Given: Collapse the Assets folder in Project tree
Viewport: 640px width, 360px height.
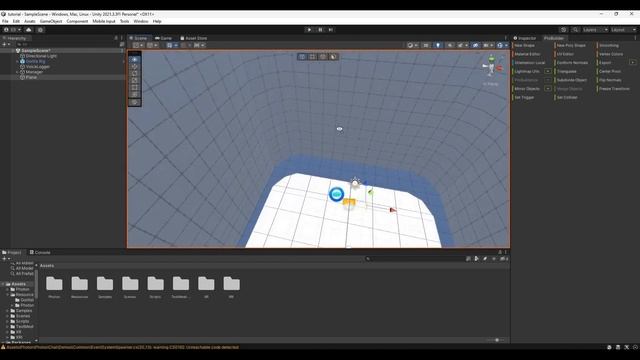Looking at the screenshot, I should 3,284.
